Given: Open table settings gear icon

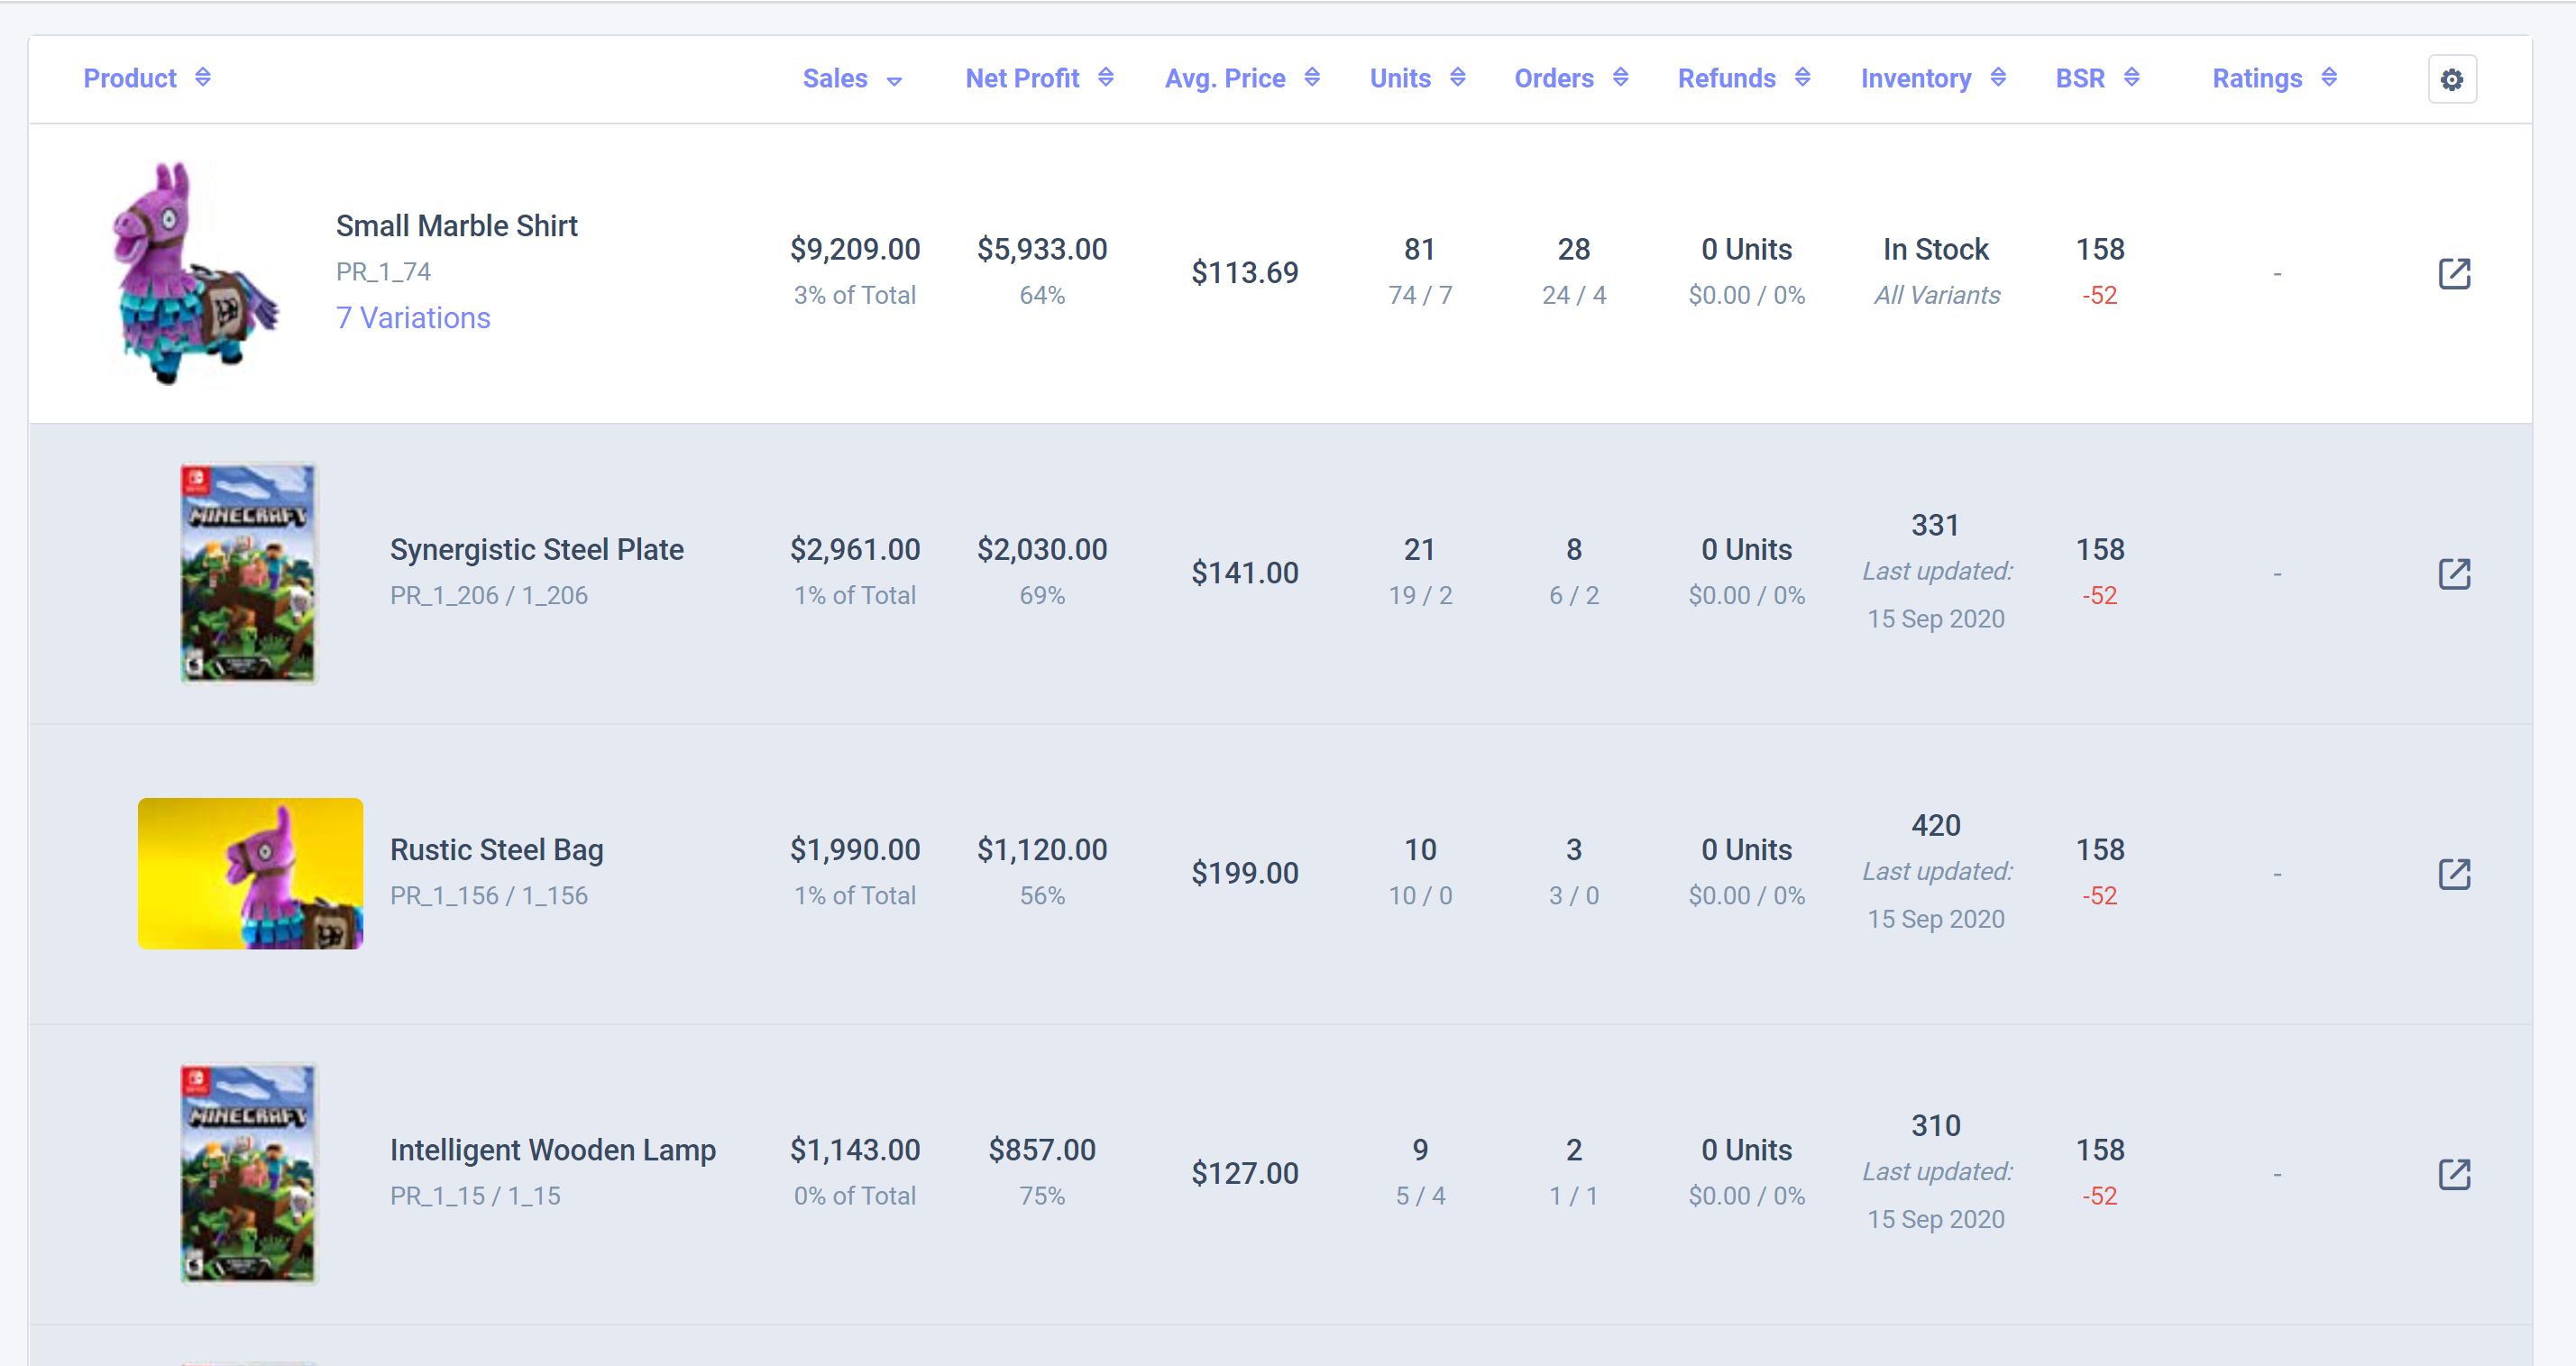Looking at the screenshot, I should [x=2451, y=79].
